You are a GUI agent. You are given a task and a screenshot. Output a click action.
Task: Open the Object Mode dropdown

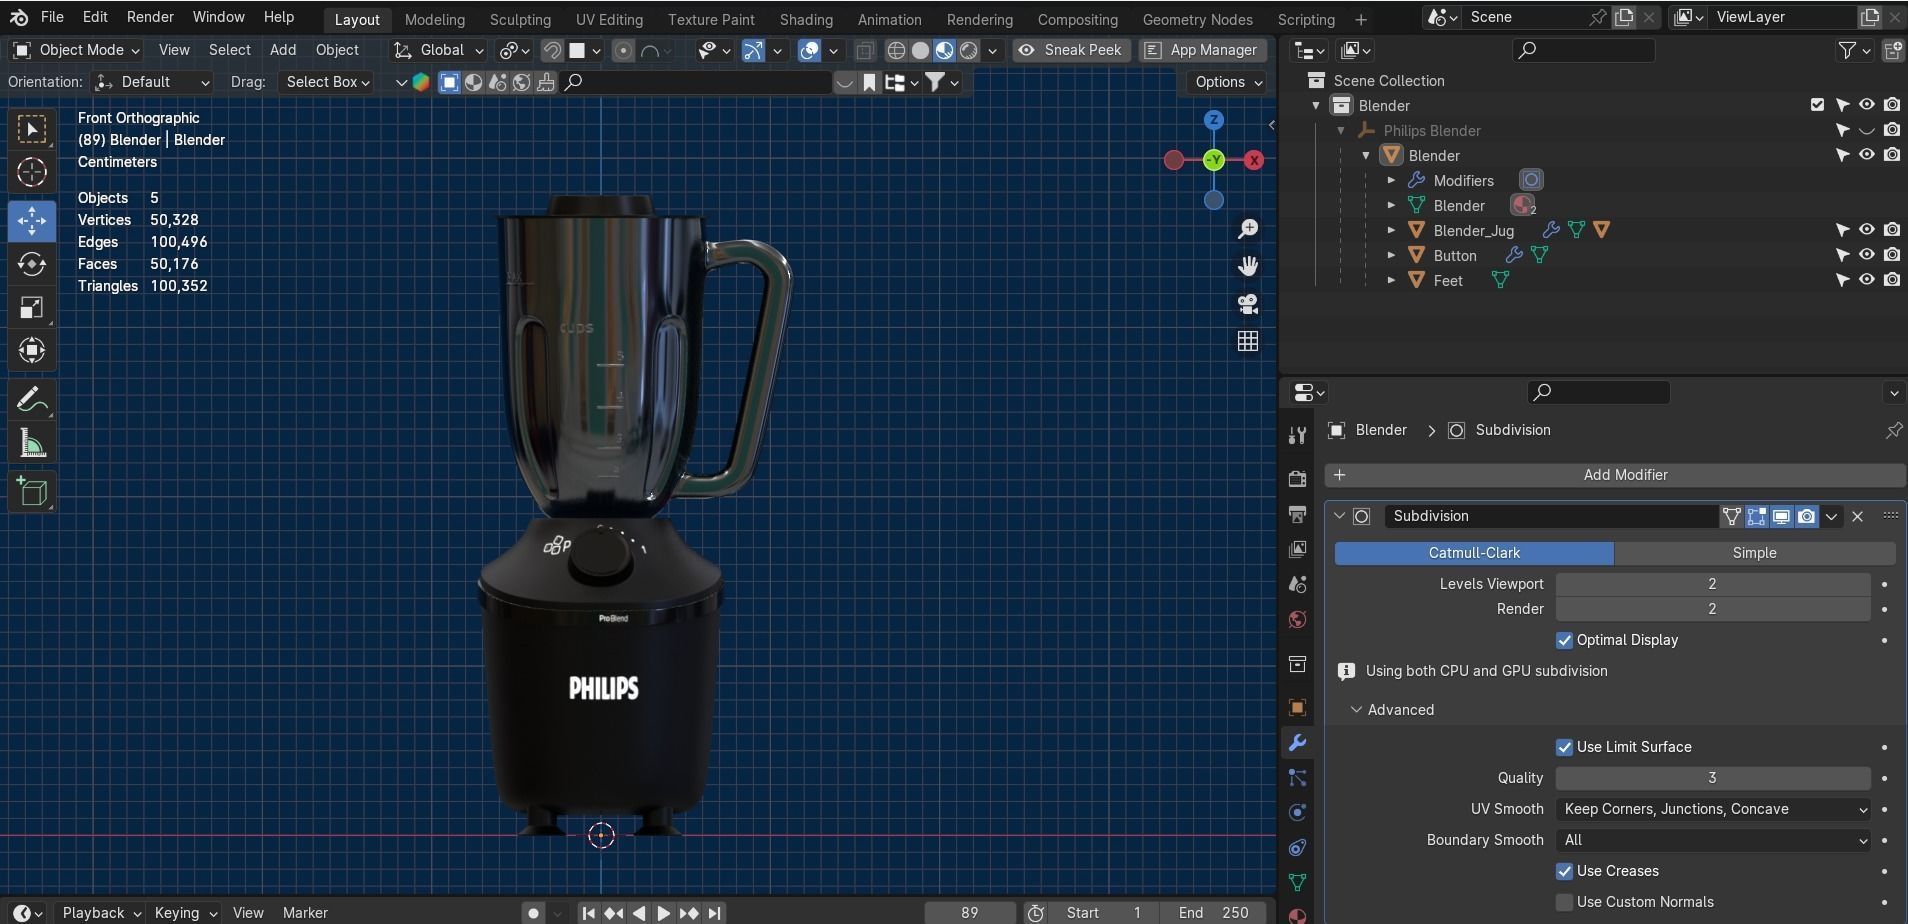click(x=76, y=50)
